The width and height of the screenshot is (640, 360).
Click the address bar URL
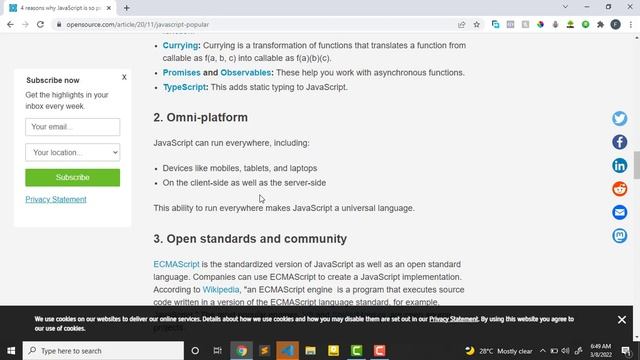click(x=138, y=24)
